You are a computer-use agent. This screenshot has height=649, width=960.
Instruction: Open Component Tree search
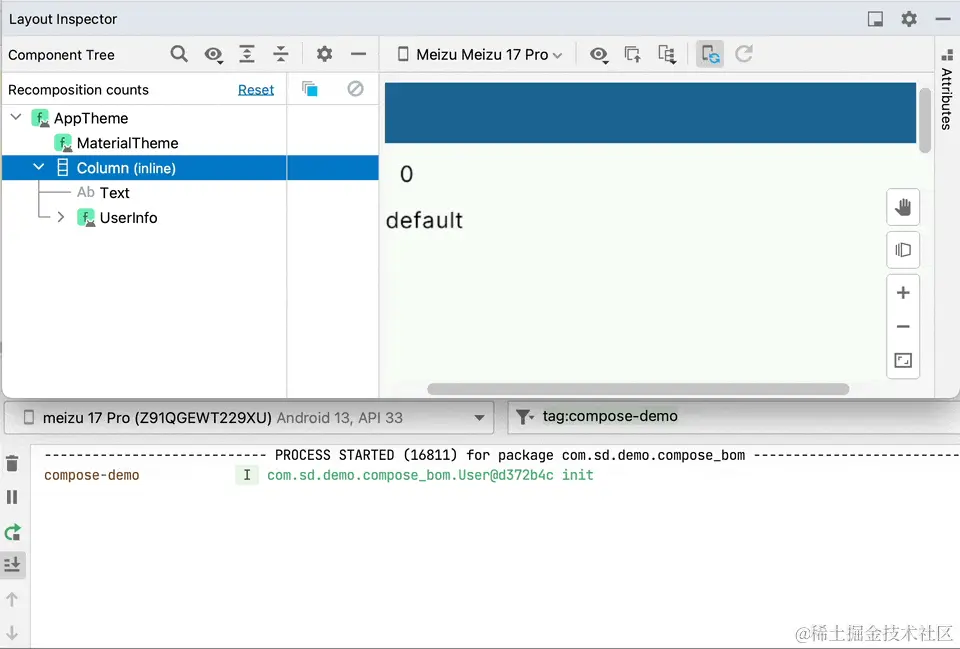179,54
